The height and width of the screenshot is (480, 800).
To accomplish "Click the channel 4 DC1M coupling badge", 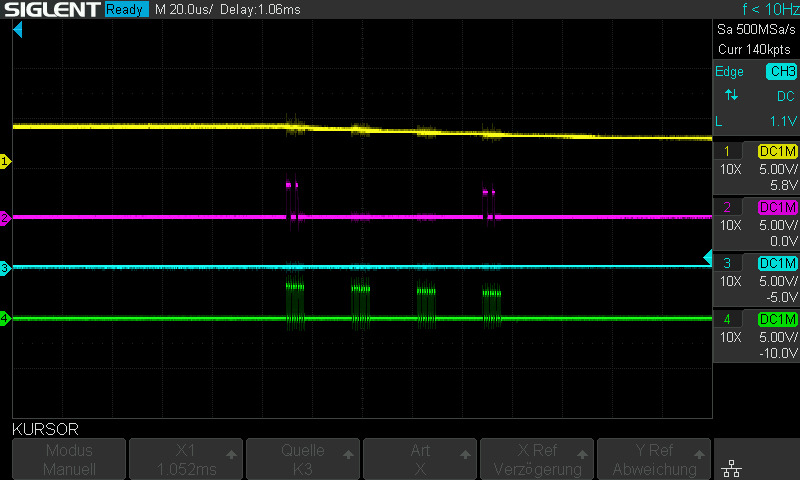I will [778, 320].
